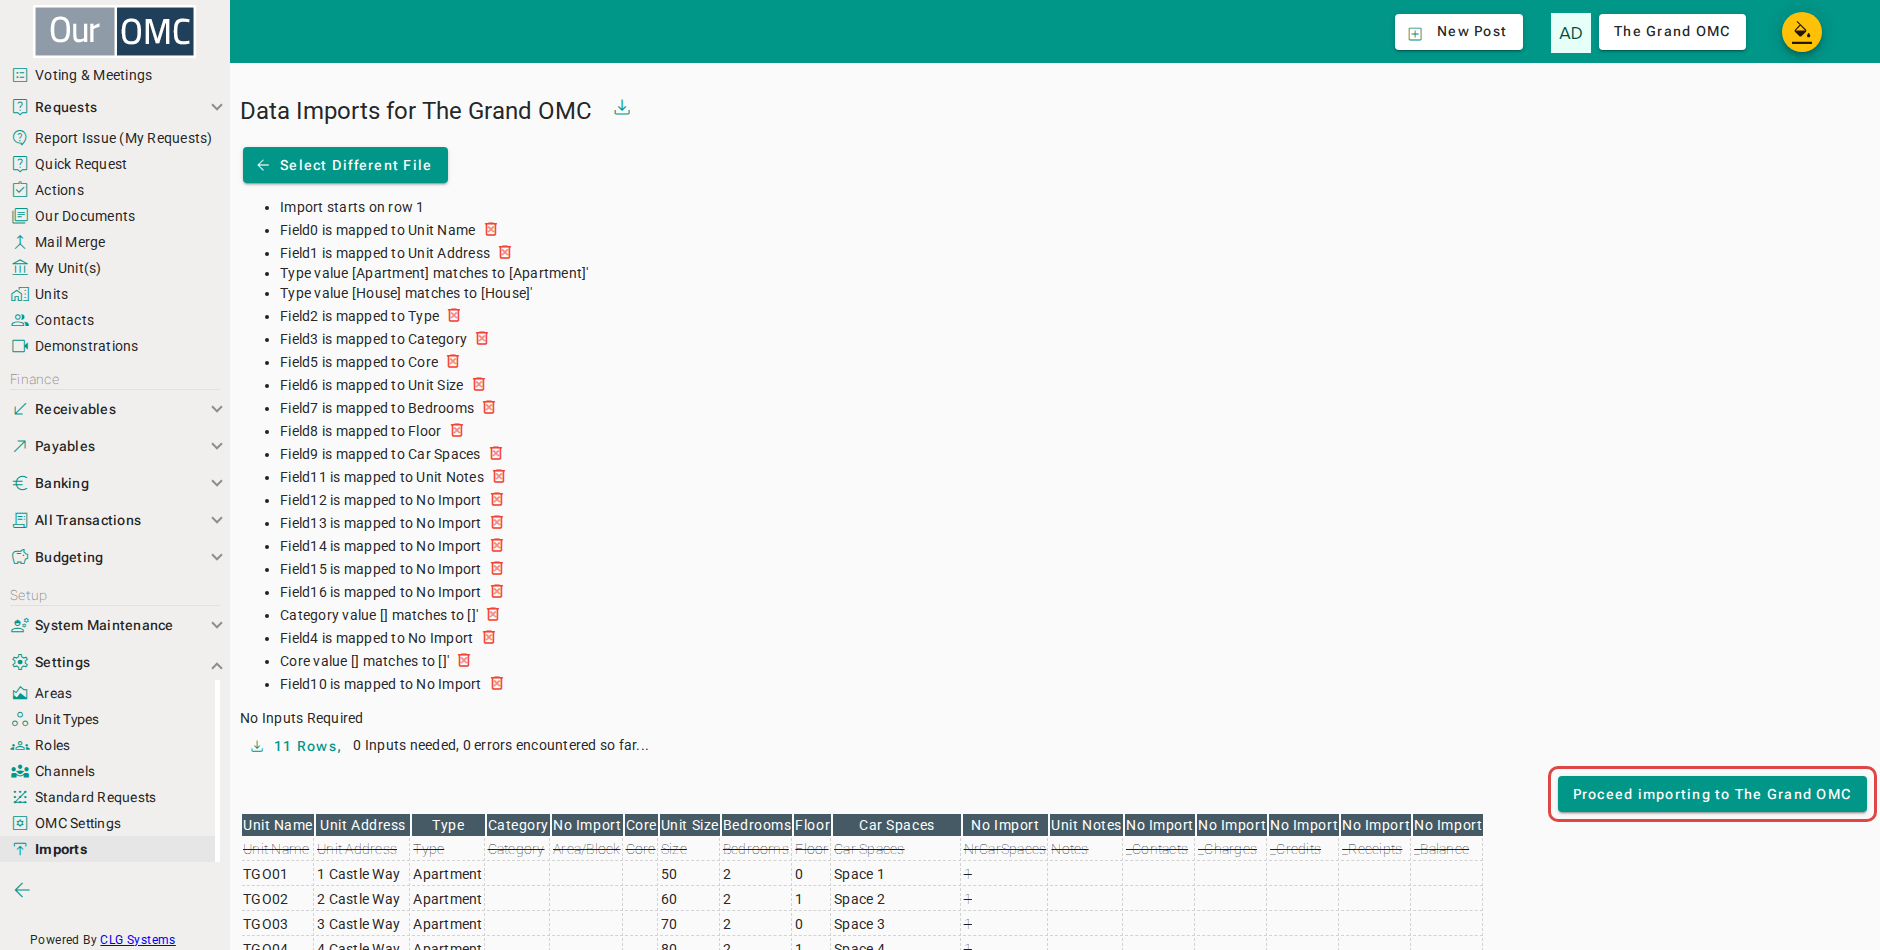Remove the Core value match rule
Image resolution: width=1880 pixels, height=950 pixels.
pyautogui.click(x=464, y=661)
